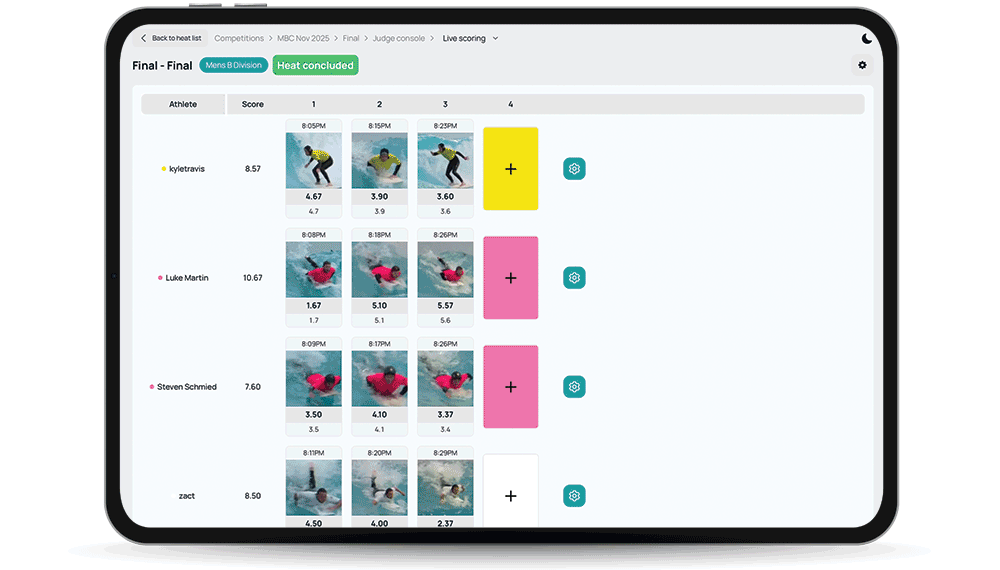Go to Competitions breadcrumb
The width and height of the screenshot is (1000, 570).
(x=239, y=39)
